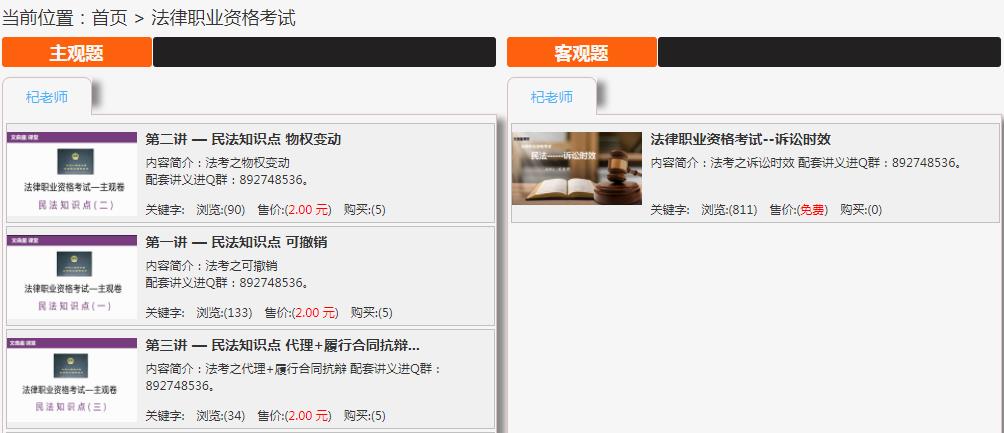Click the 免费 price label
Image resolution: width=1004 pixels, height=433 pixels.
tap(813, 209)
